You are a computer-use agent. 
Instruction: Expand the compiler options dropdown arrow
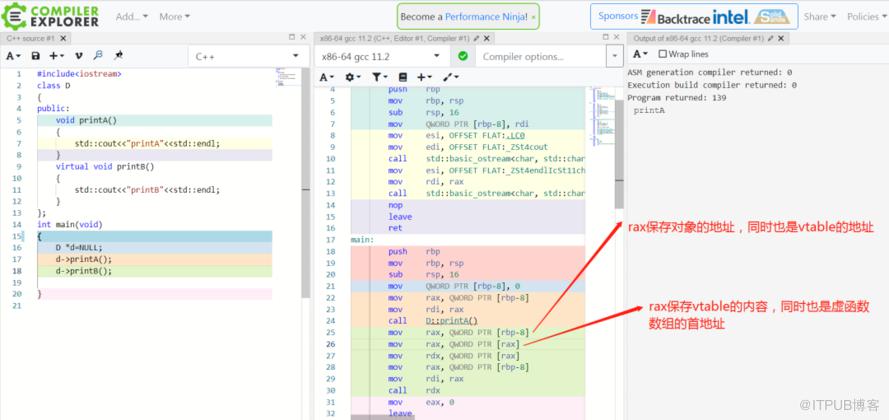(x=612, y=56)
